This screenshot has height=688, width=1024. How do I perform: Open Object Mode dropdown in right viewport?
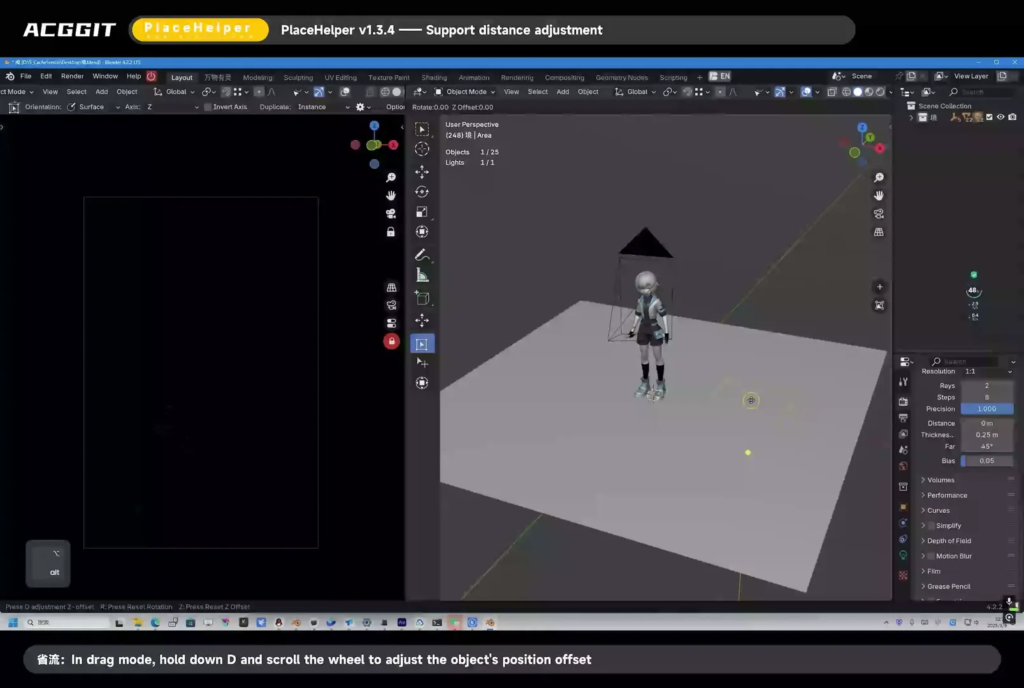[x=465, y=92]
